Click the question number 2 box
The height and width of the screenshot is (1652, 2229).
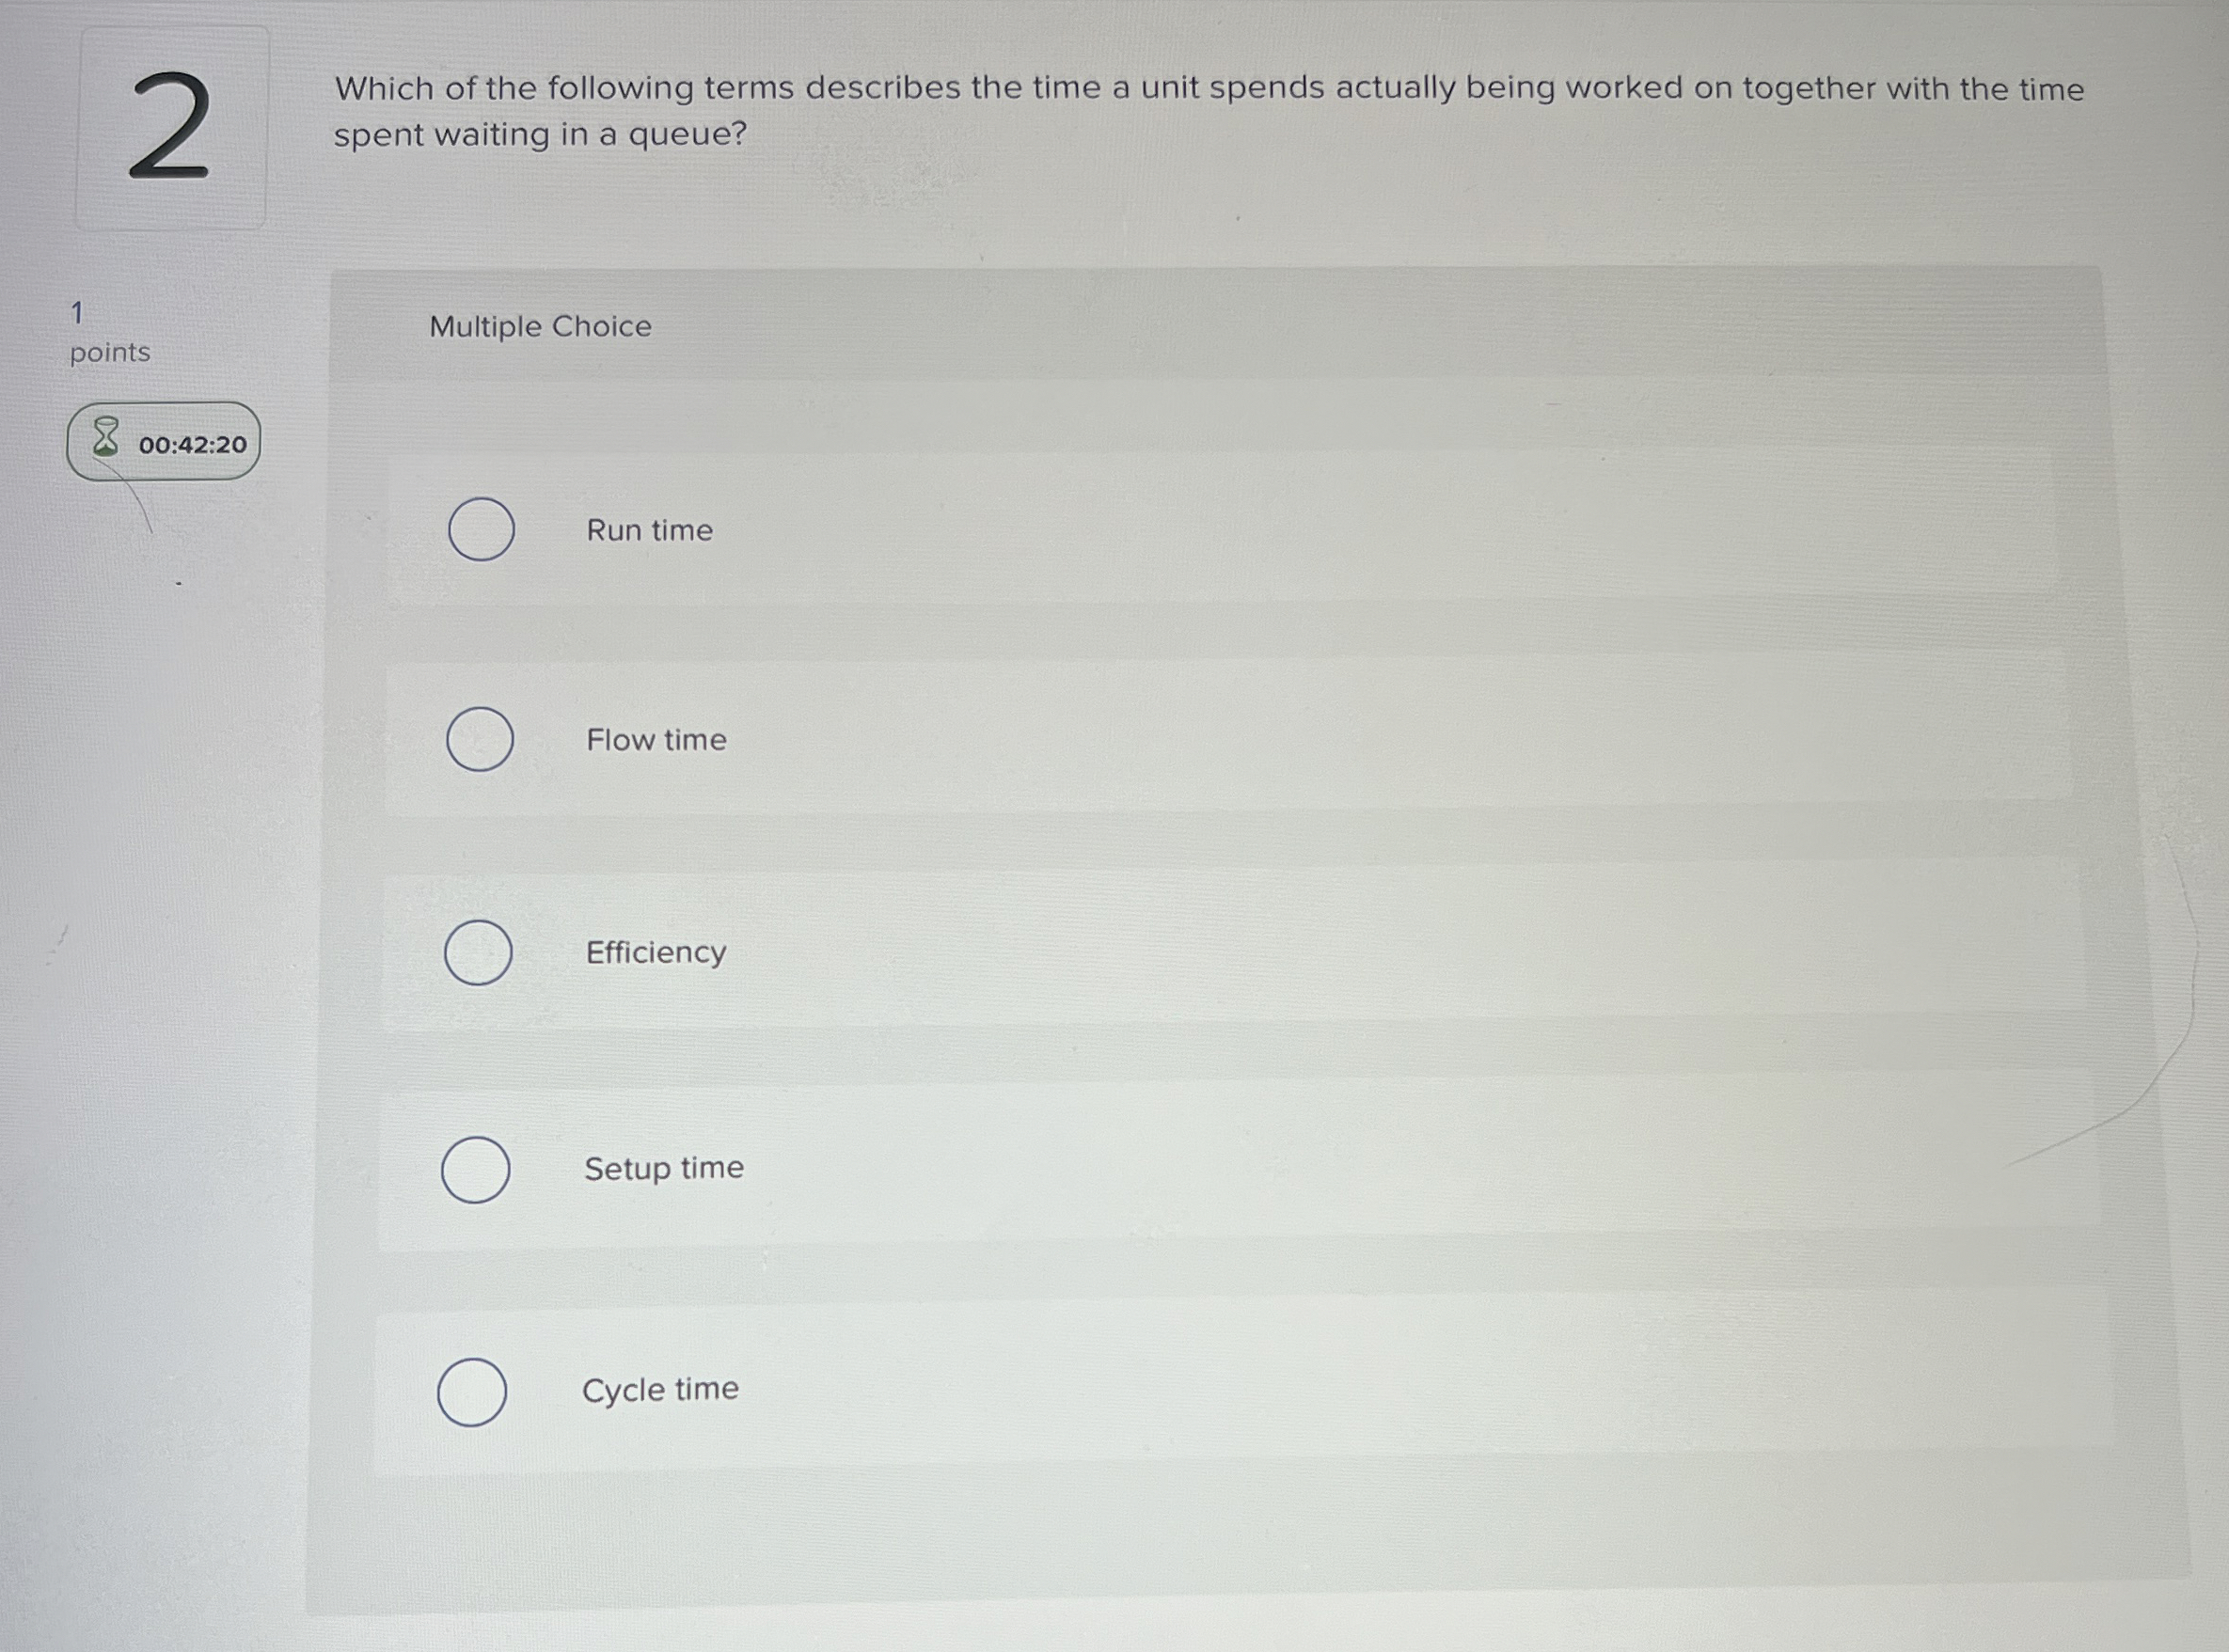(171, 128)
